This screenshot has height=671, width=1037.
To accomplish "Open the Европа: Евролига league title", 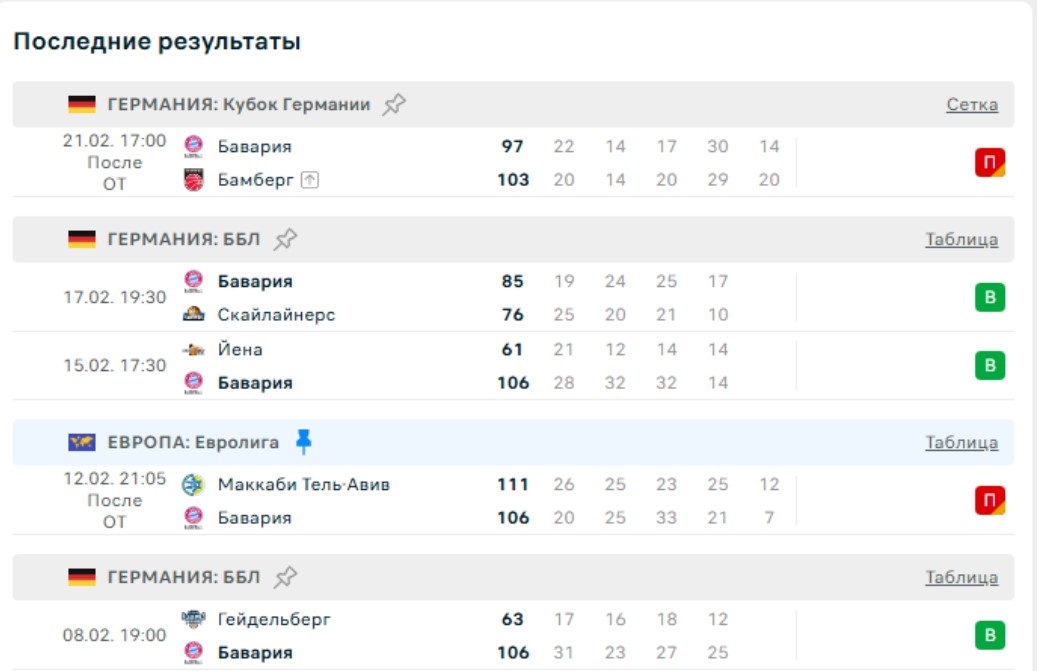I will coord(193,442).
